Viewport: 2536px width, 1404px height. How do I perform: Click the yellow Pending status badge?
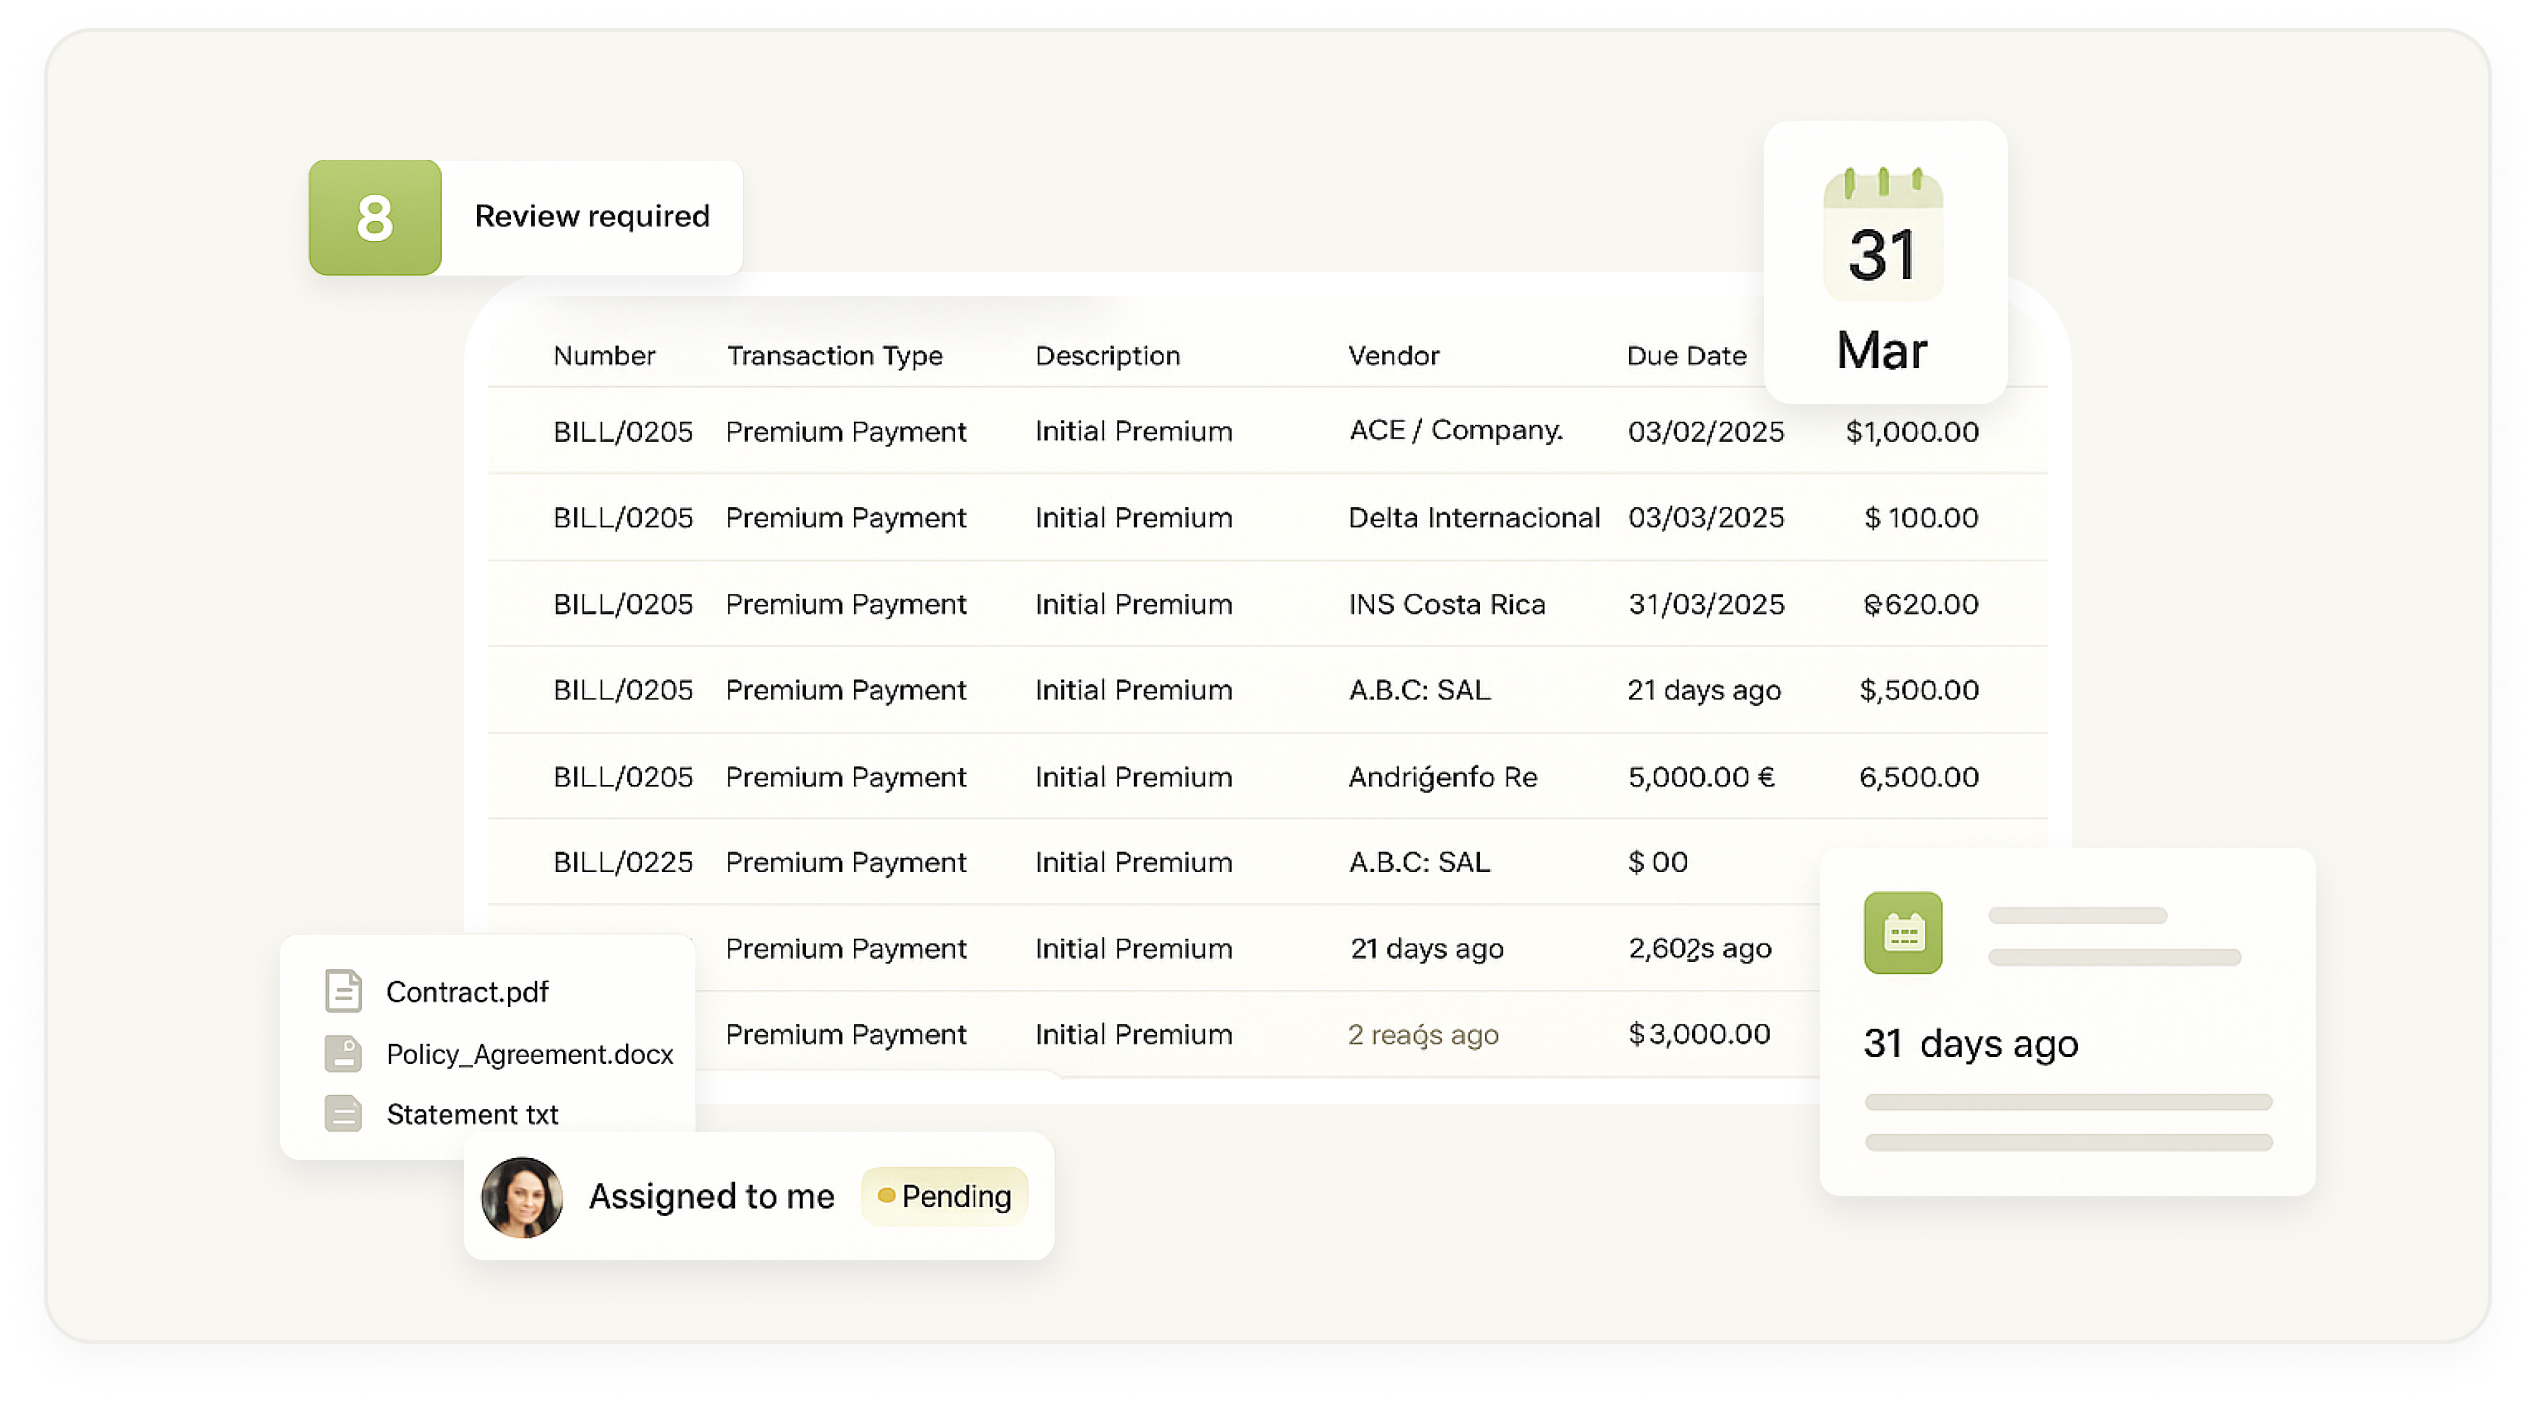coord(944,1196)
